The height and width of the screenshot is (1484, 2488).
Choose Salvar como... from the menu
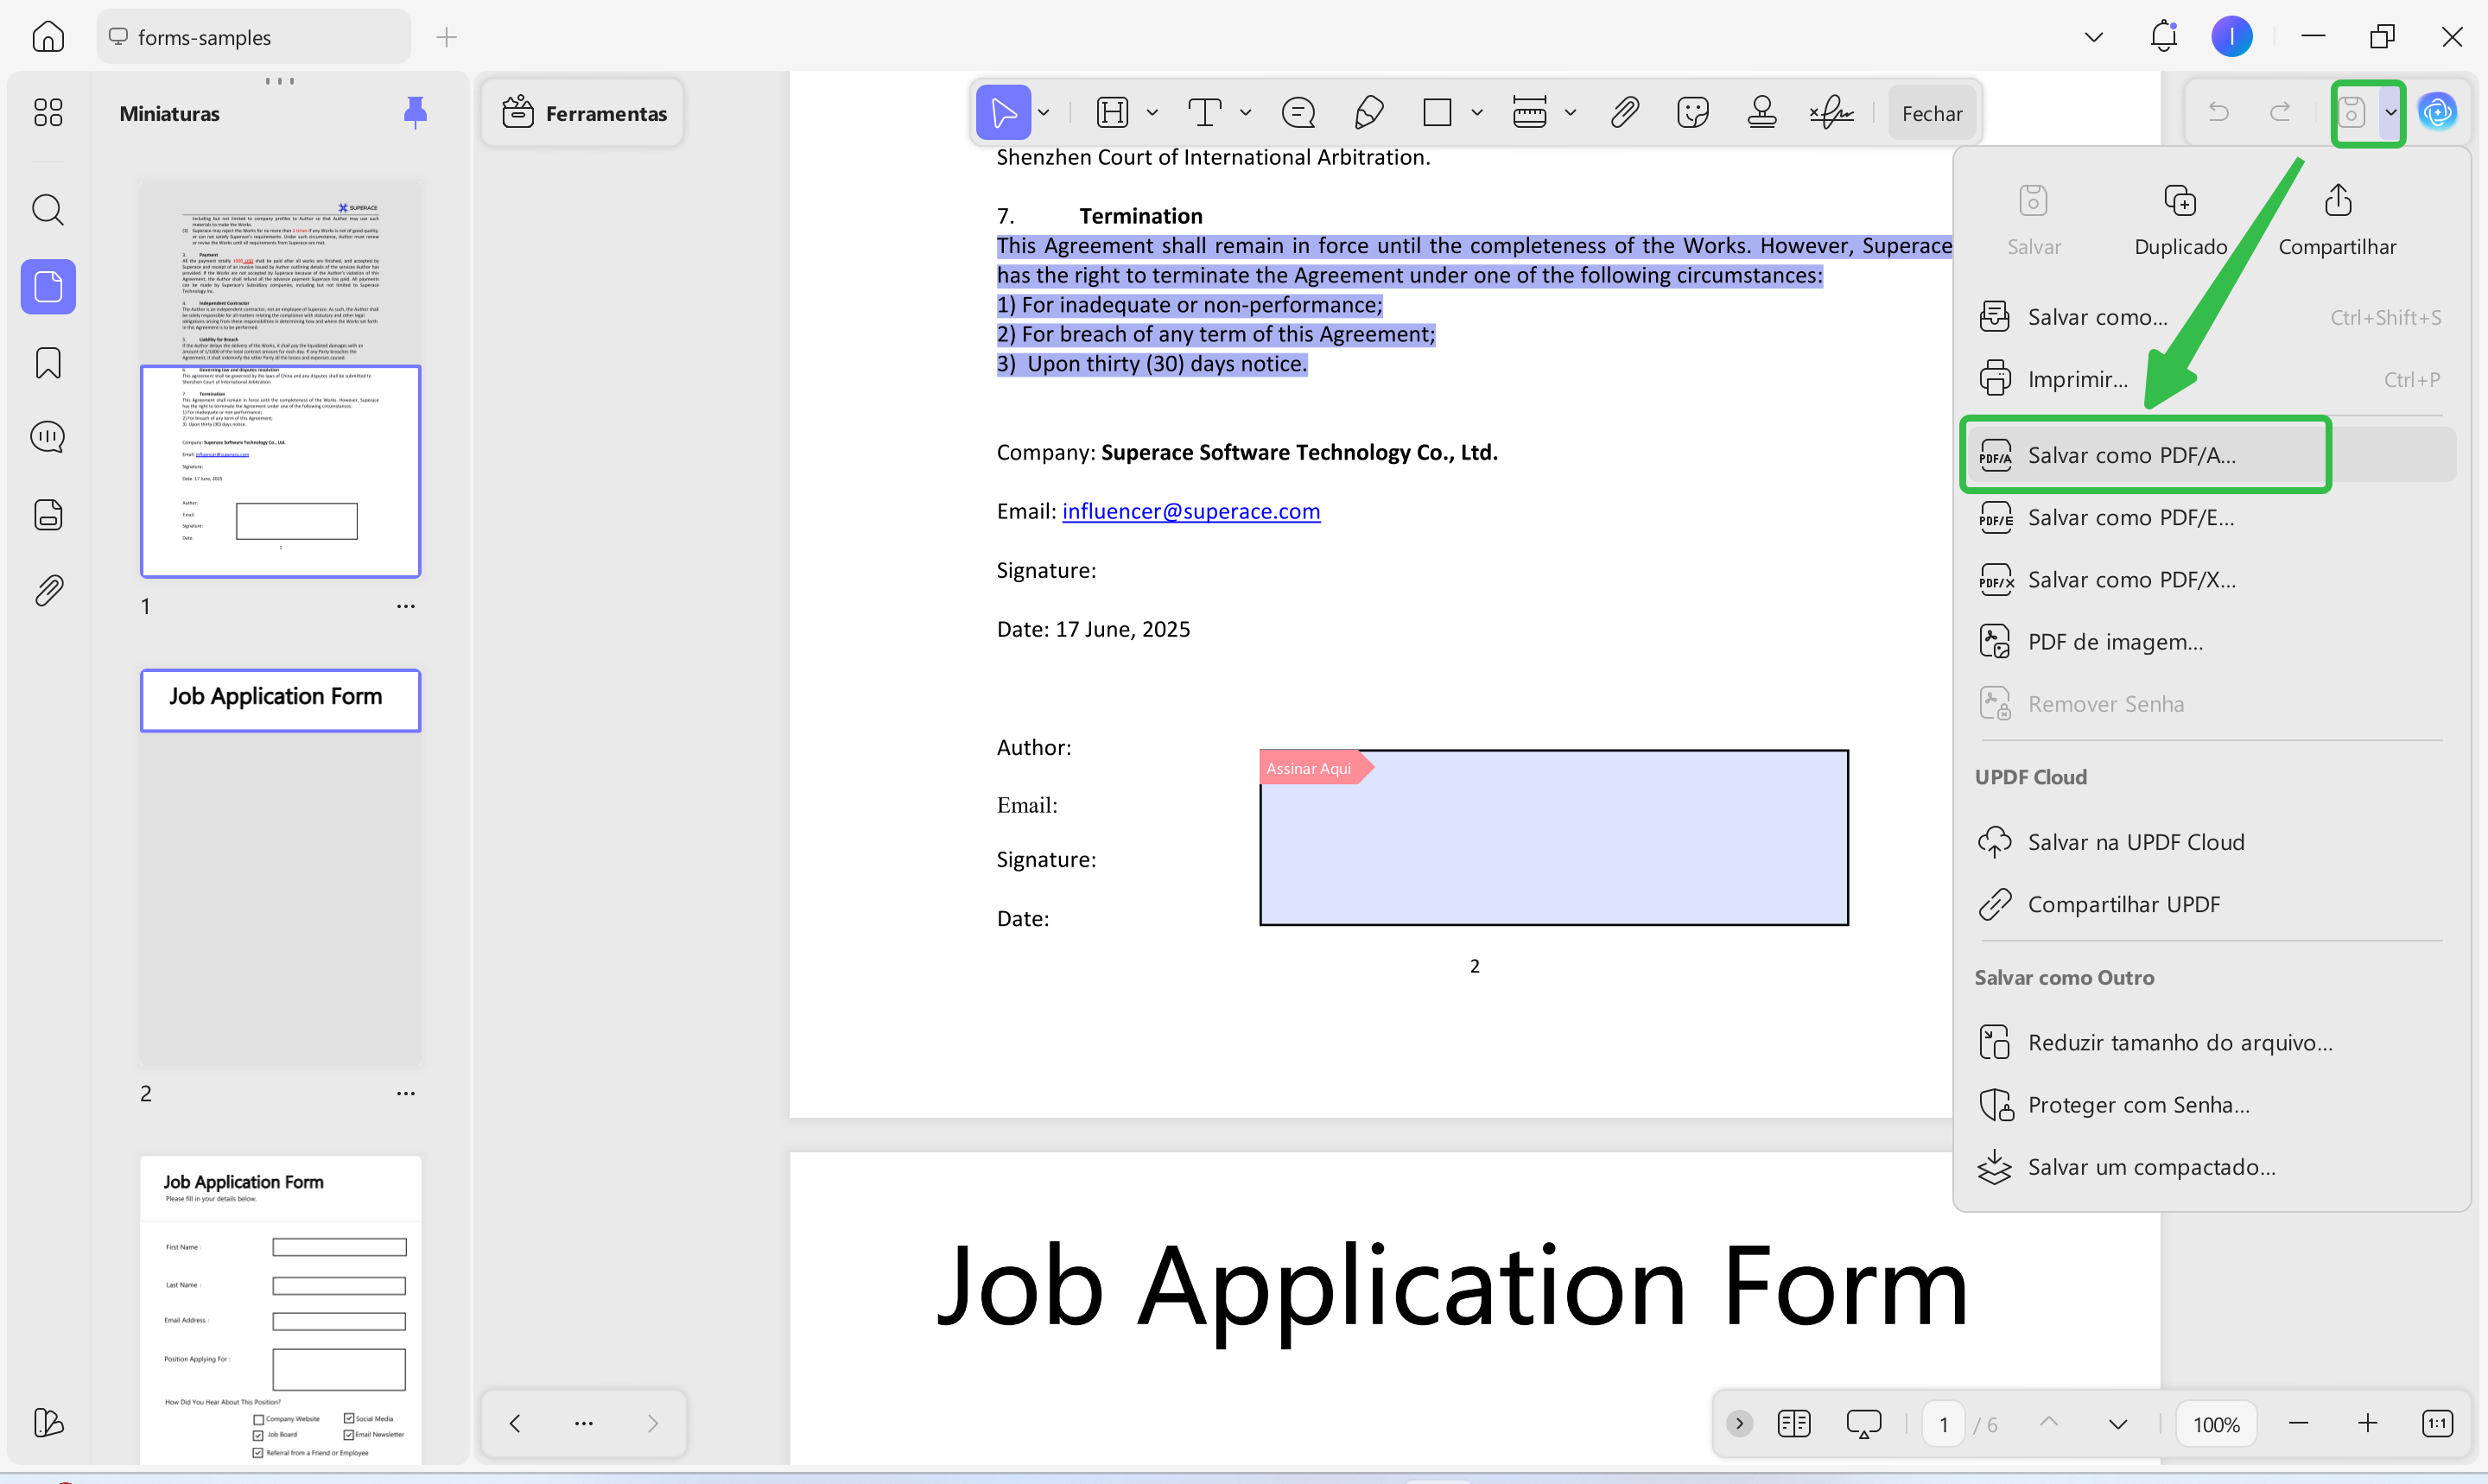click(x=2210, y=317)
